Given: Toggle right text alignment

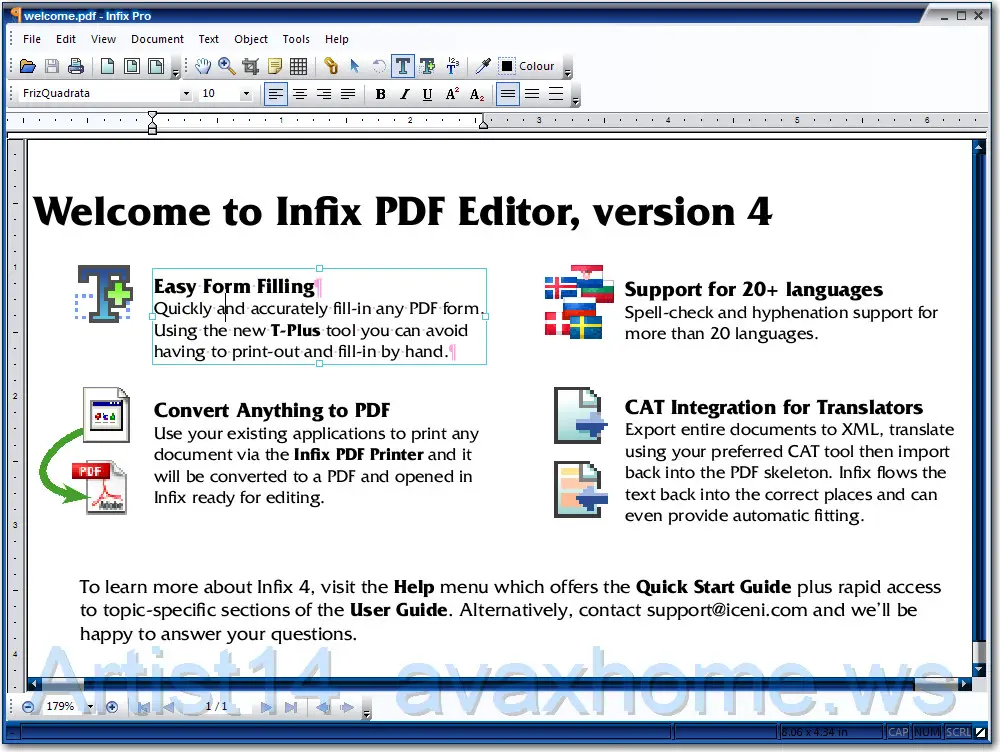Looking at the screenshot, I should click(324, 94).
